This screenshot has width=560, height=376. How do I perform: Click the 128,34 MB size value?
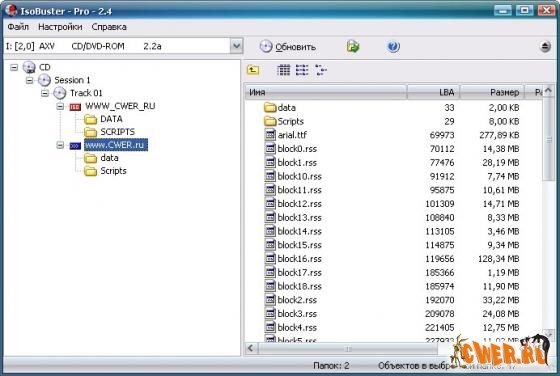[499, 259]
